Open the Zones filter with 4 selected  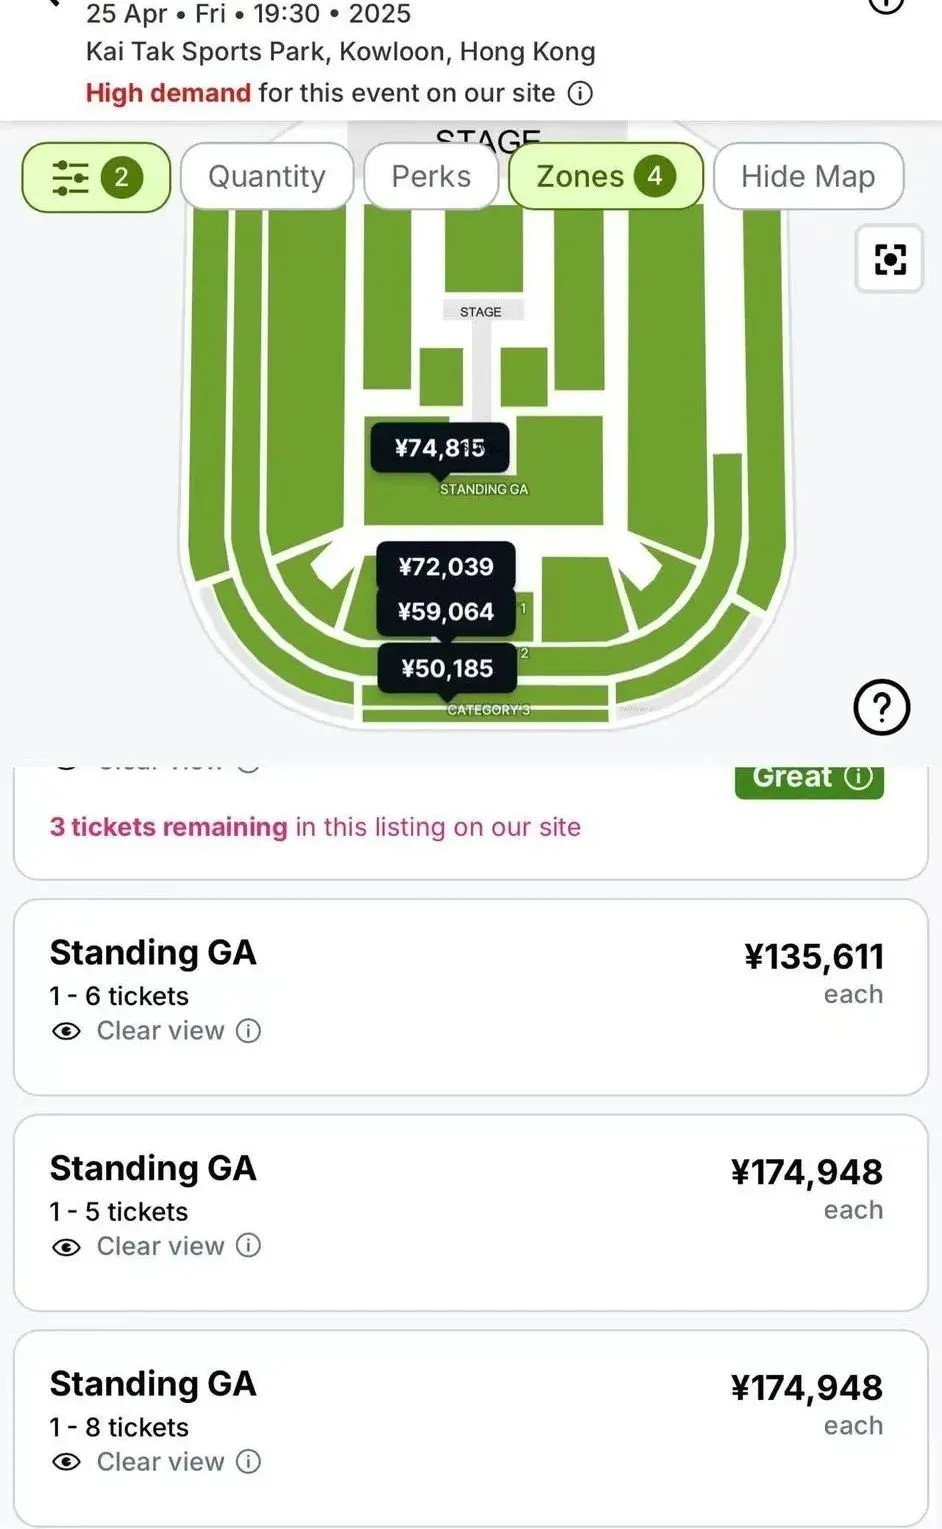[x=605, y=177]
